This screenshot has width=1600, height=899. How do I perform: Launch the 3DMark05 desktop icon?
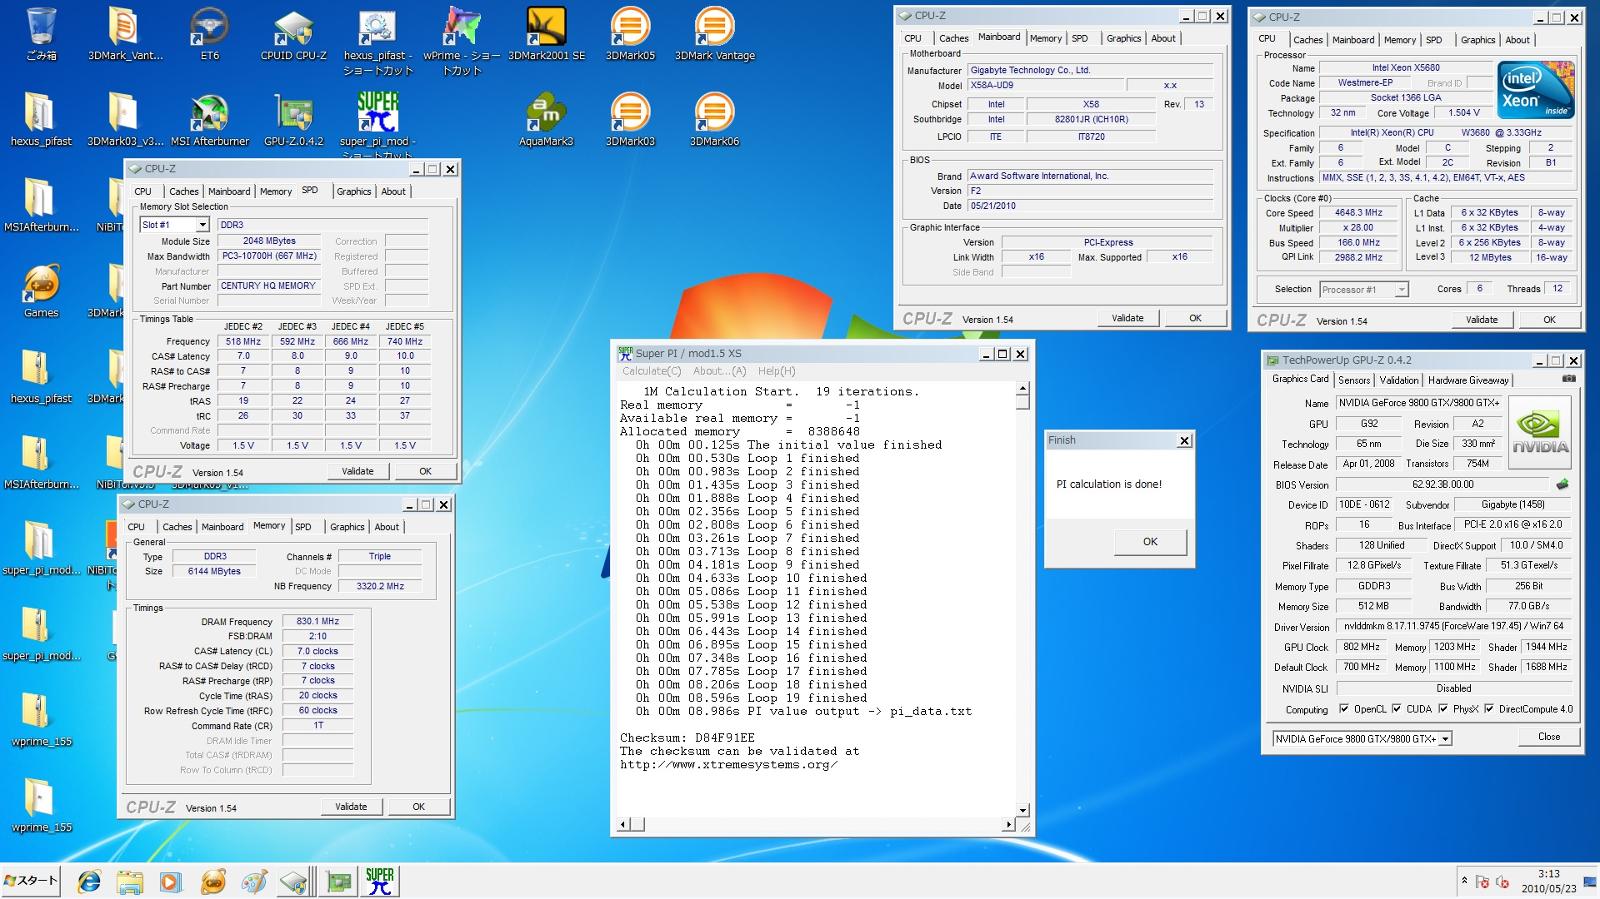(x=630, y=34)
